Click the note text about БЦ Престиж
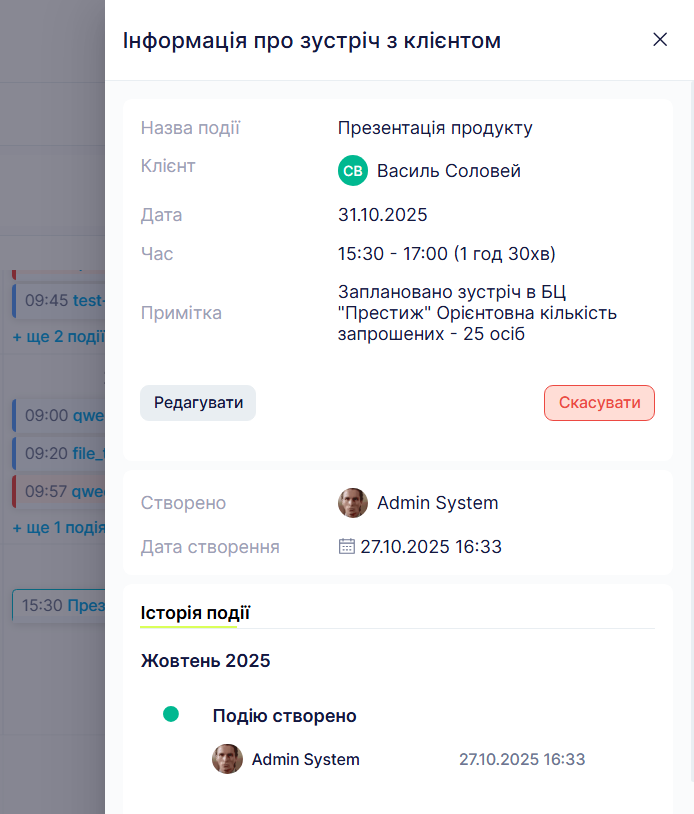Image resolution: width=694 pixels, height=814 pixels. 477,313
